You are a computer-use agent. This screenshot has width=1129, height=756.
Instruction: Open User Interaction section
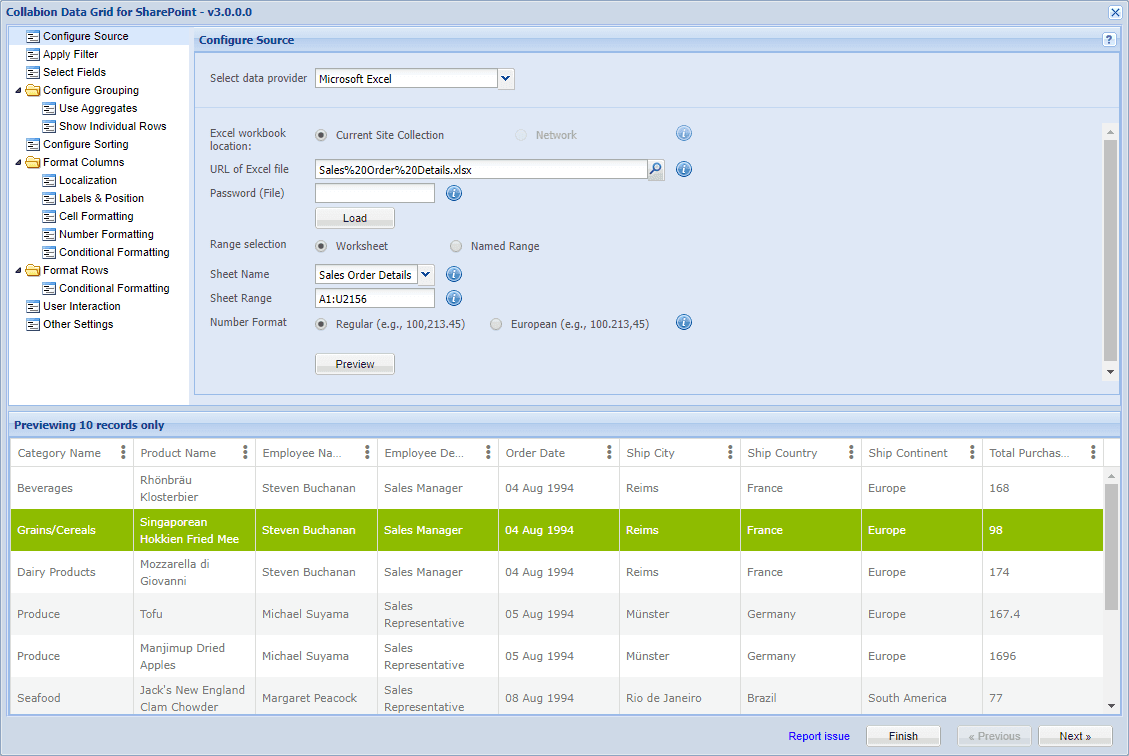pos(81,306)
